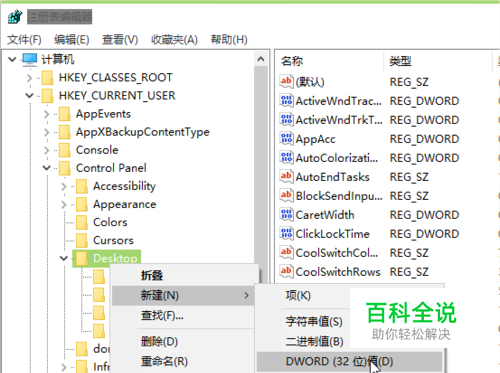Click the Desktop folder icon
Image resolution: width=500 pixels, height=373 pixels.
pos(82,258)
